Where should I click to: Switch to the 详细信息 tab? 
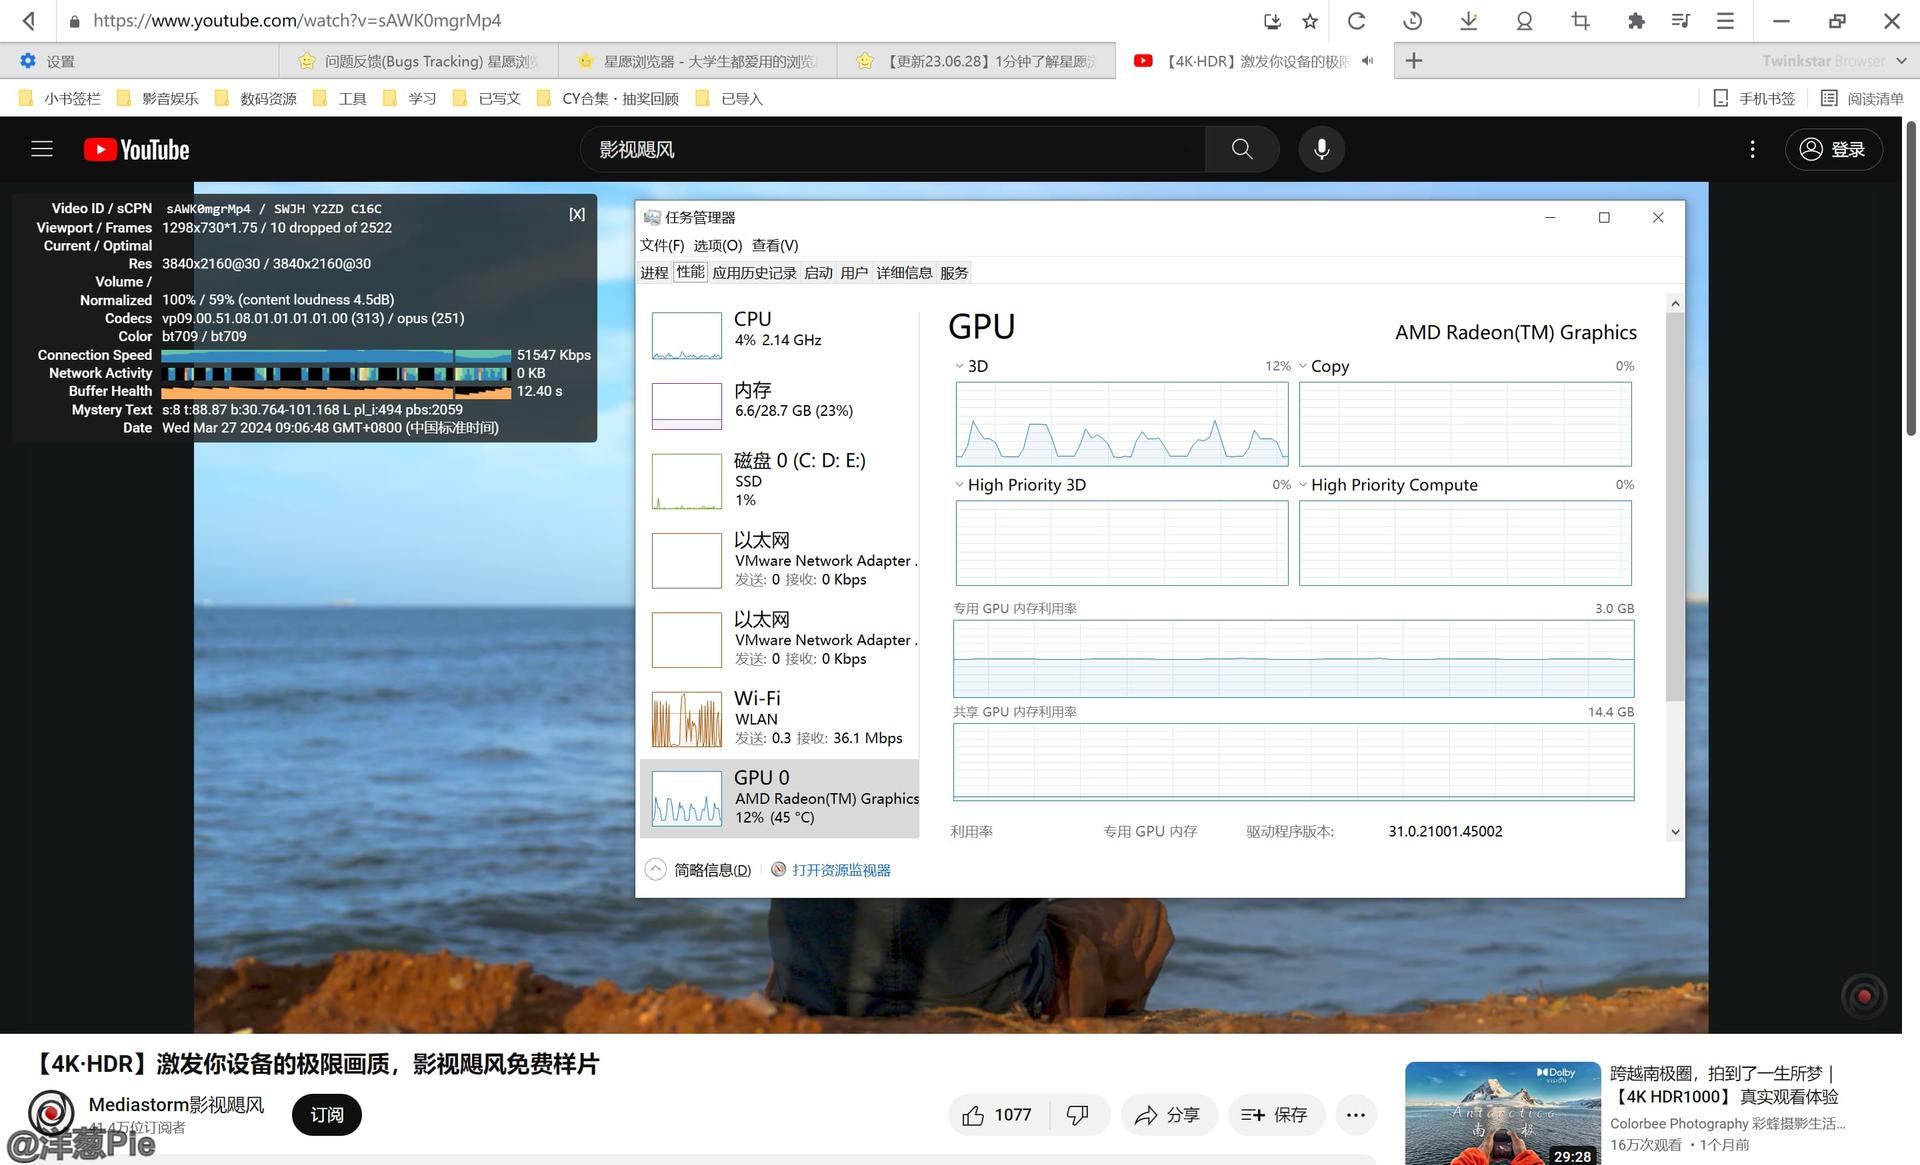pos(903,273)
